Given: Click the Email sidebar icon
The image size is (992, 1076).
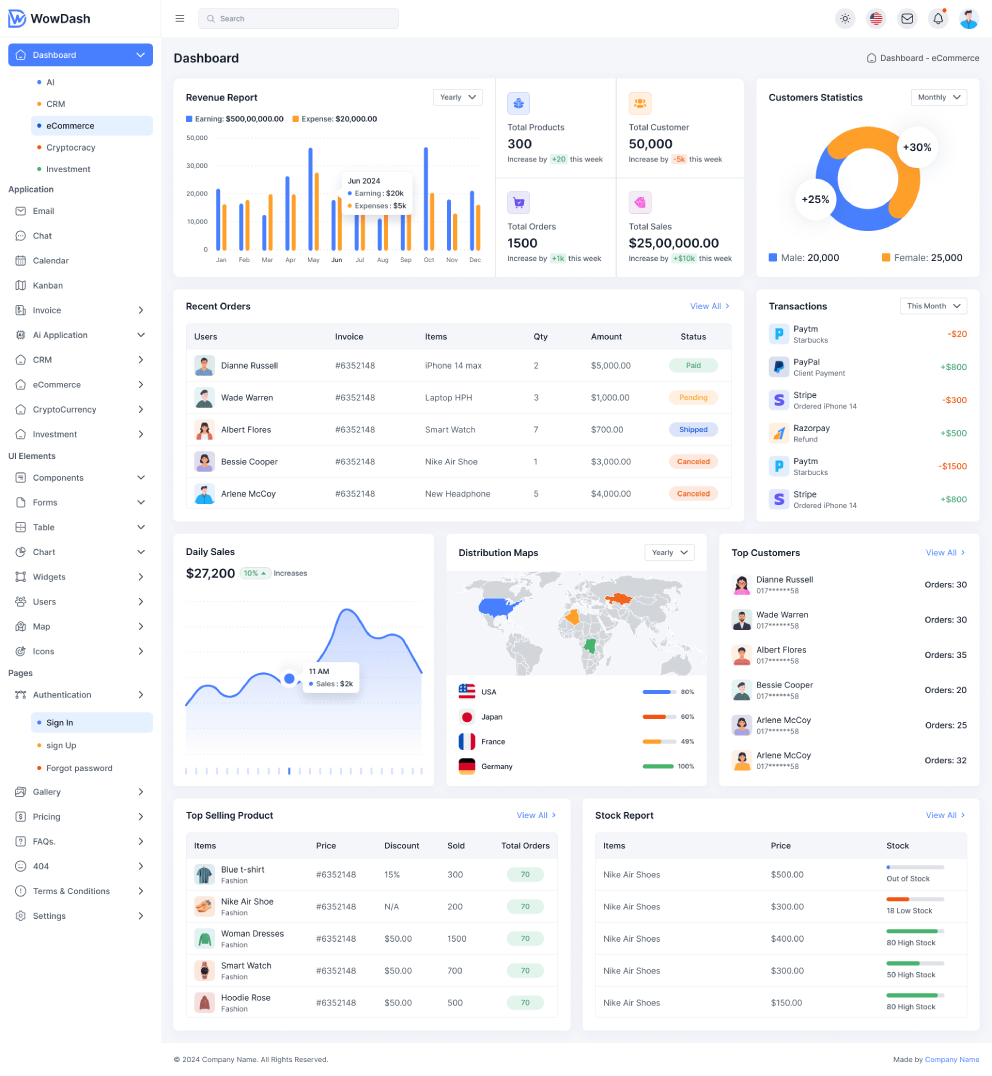Looking at the screenshot, I should (x=21, y=211).
